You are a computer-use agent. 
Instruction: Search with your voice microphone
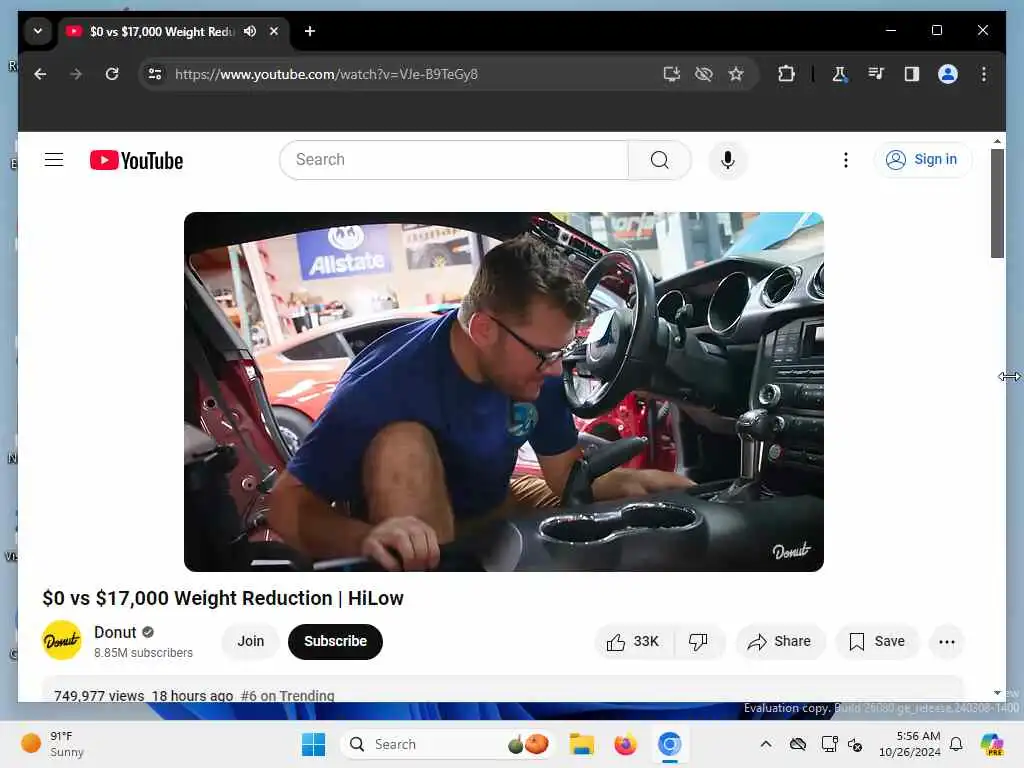pos(728,160)
